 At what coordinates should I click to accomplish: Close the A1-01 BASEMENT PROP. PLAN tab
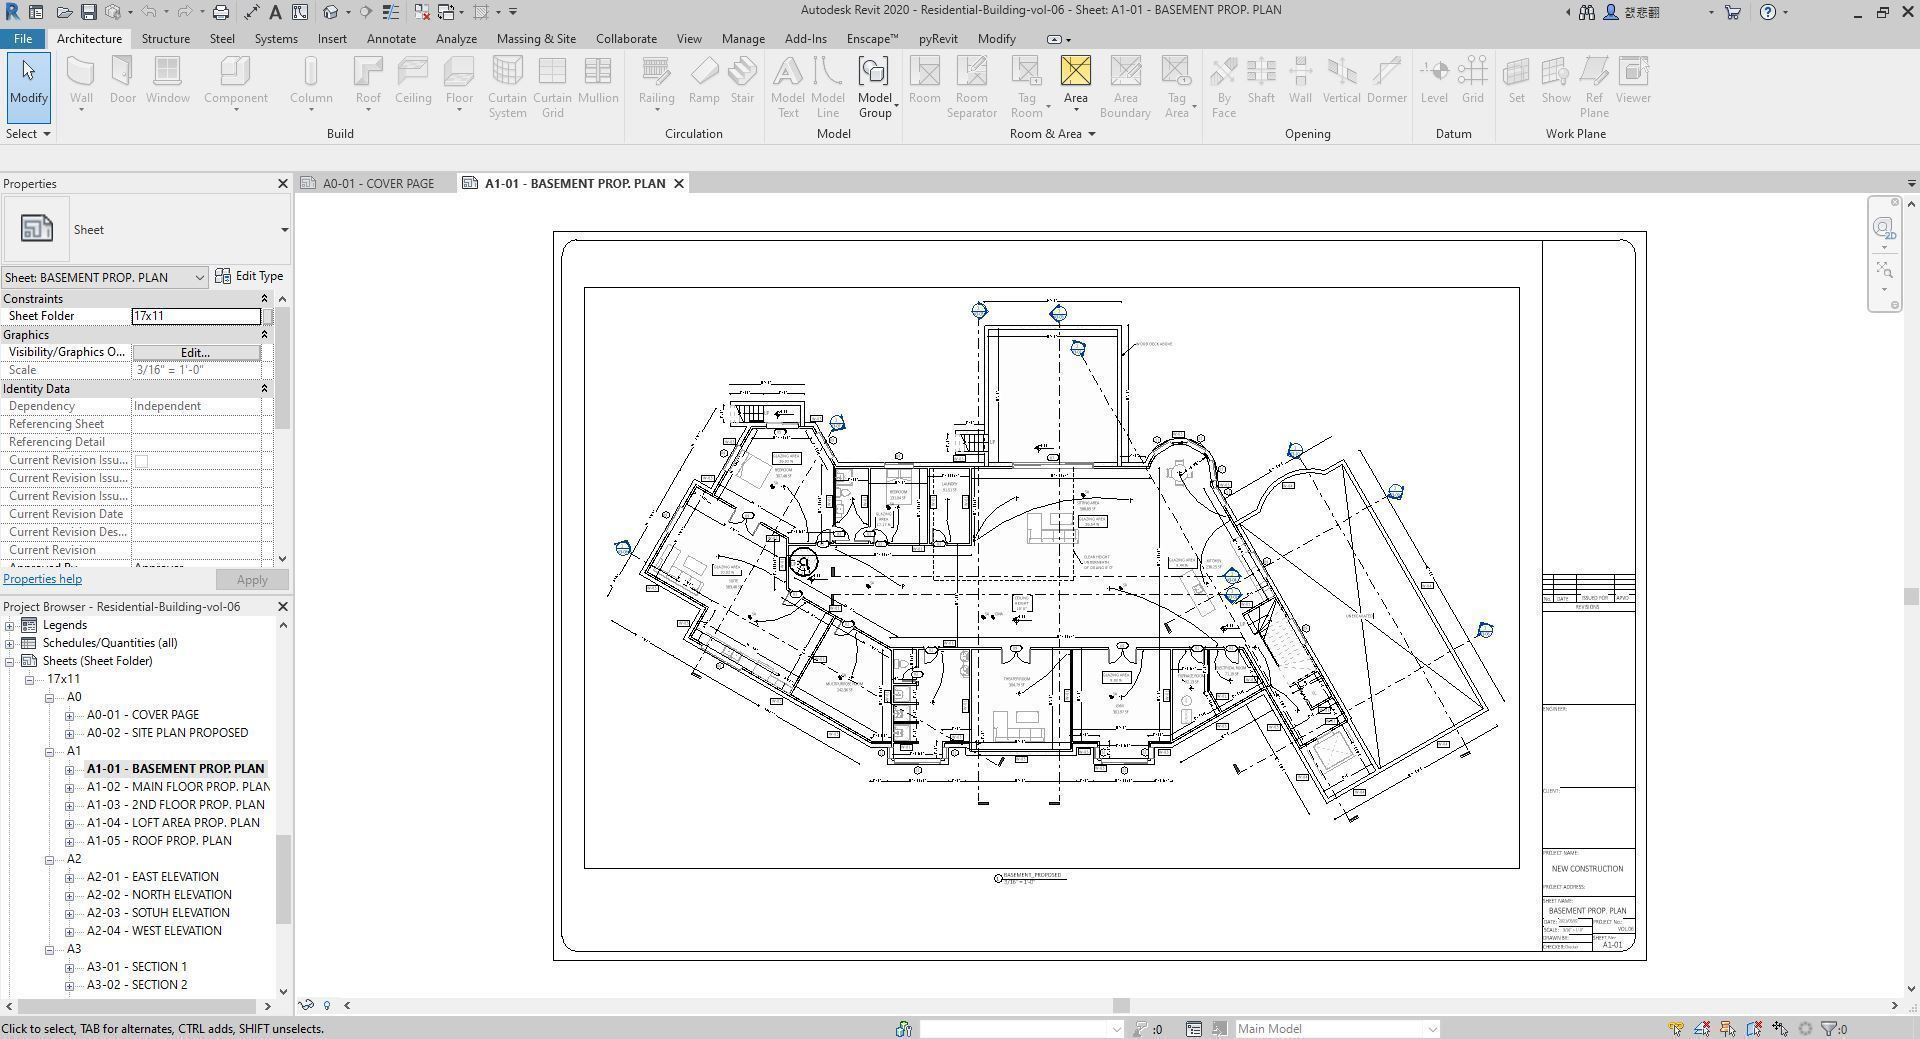pyautogui.click(x=678, y=184)
